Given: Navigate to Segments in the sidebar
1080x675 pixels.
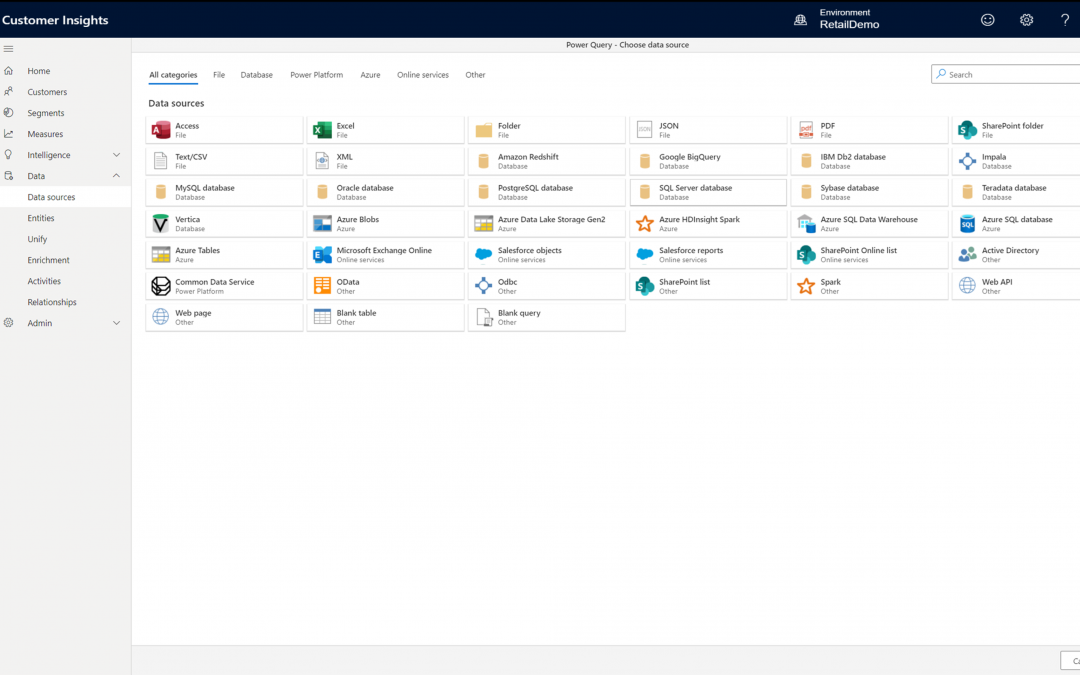Looking at the screenshot, I should [47, 112].
